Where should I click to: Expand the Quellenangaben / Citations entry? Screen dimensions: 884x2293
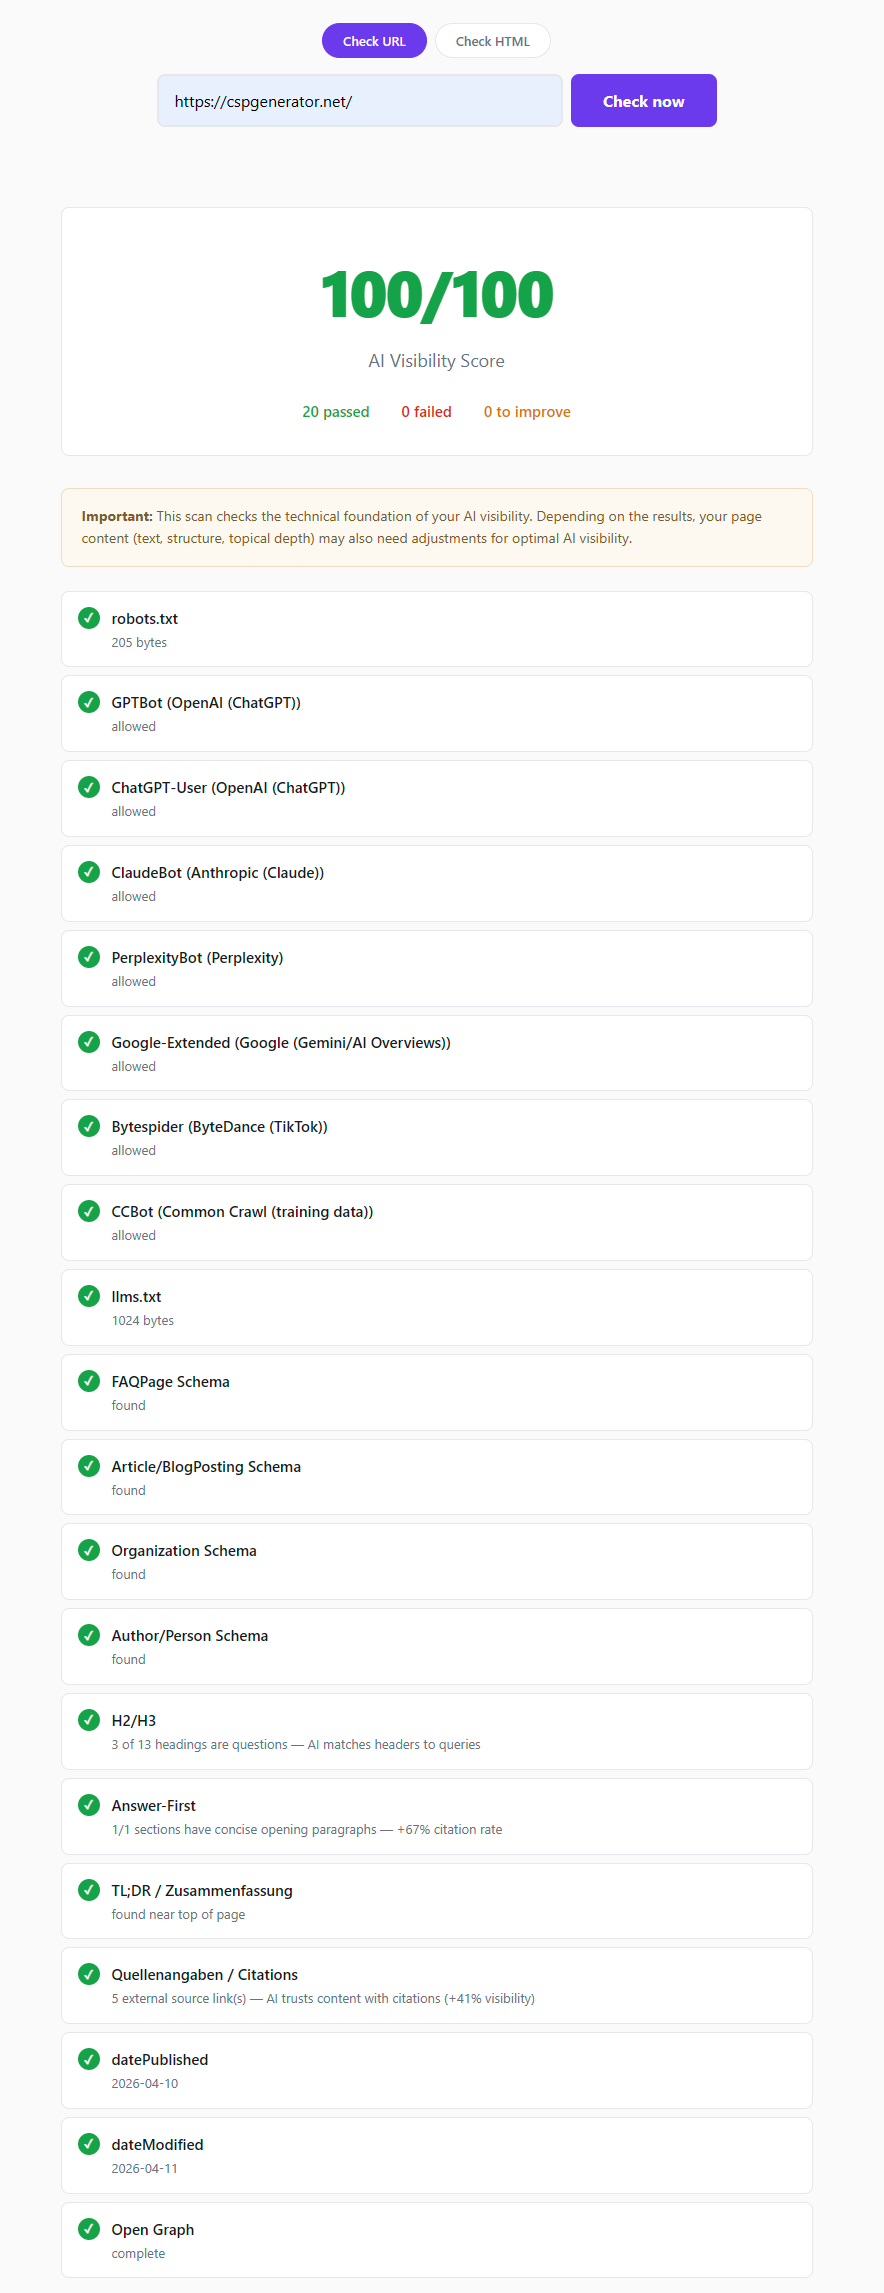tap(436, 1984)
